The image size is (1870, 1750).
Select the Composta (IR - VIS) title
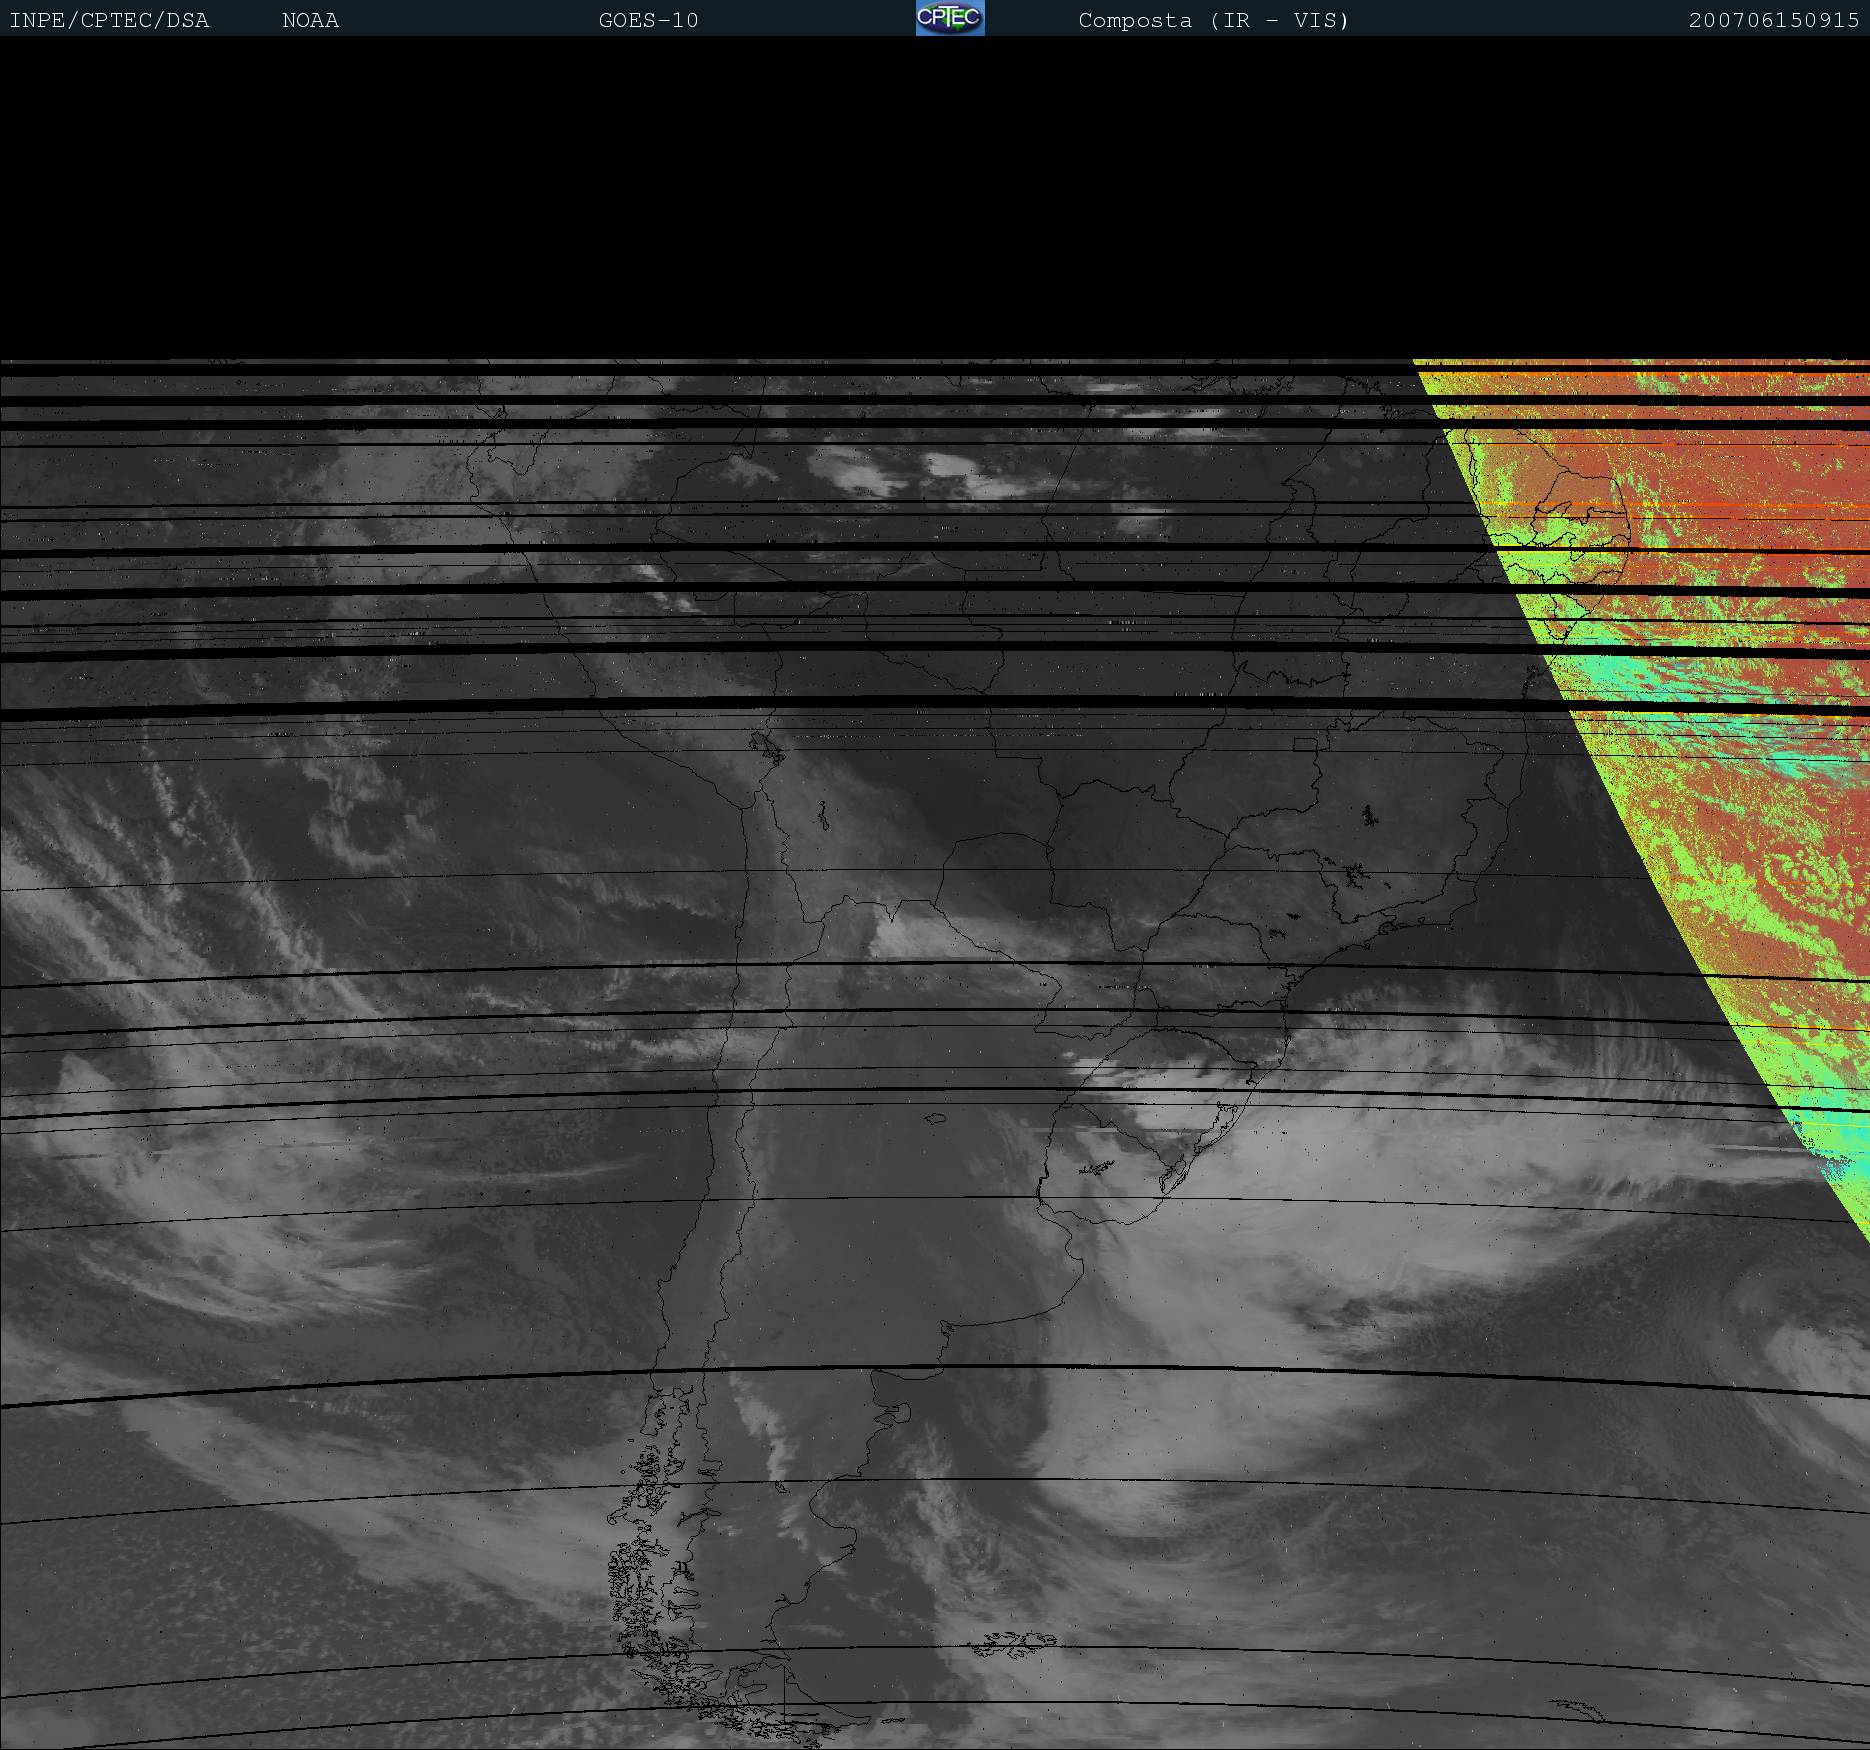[x=1213, y=20]
